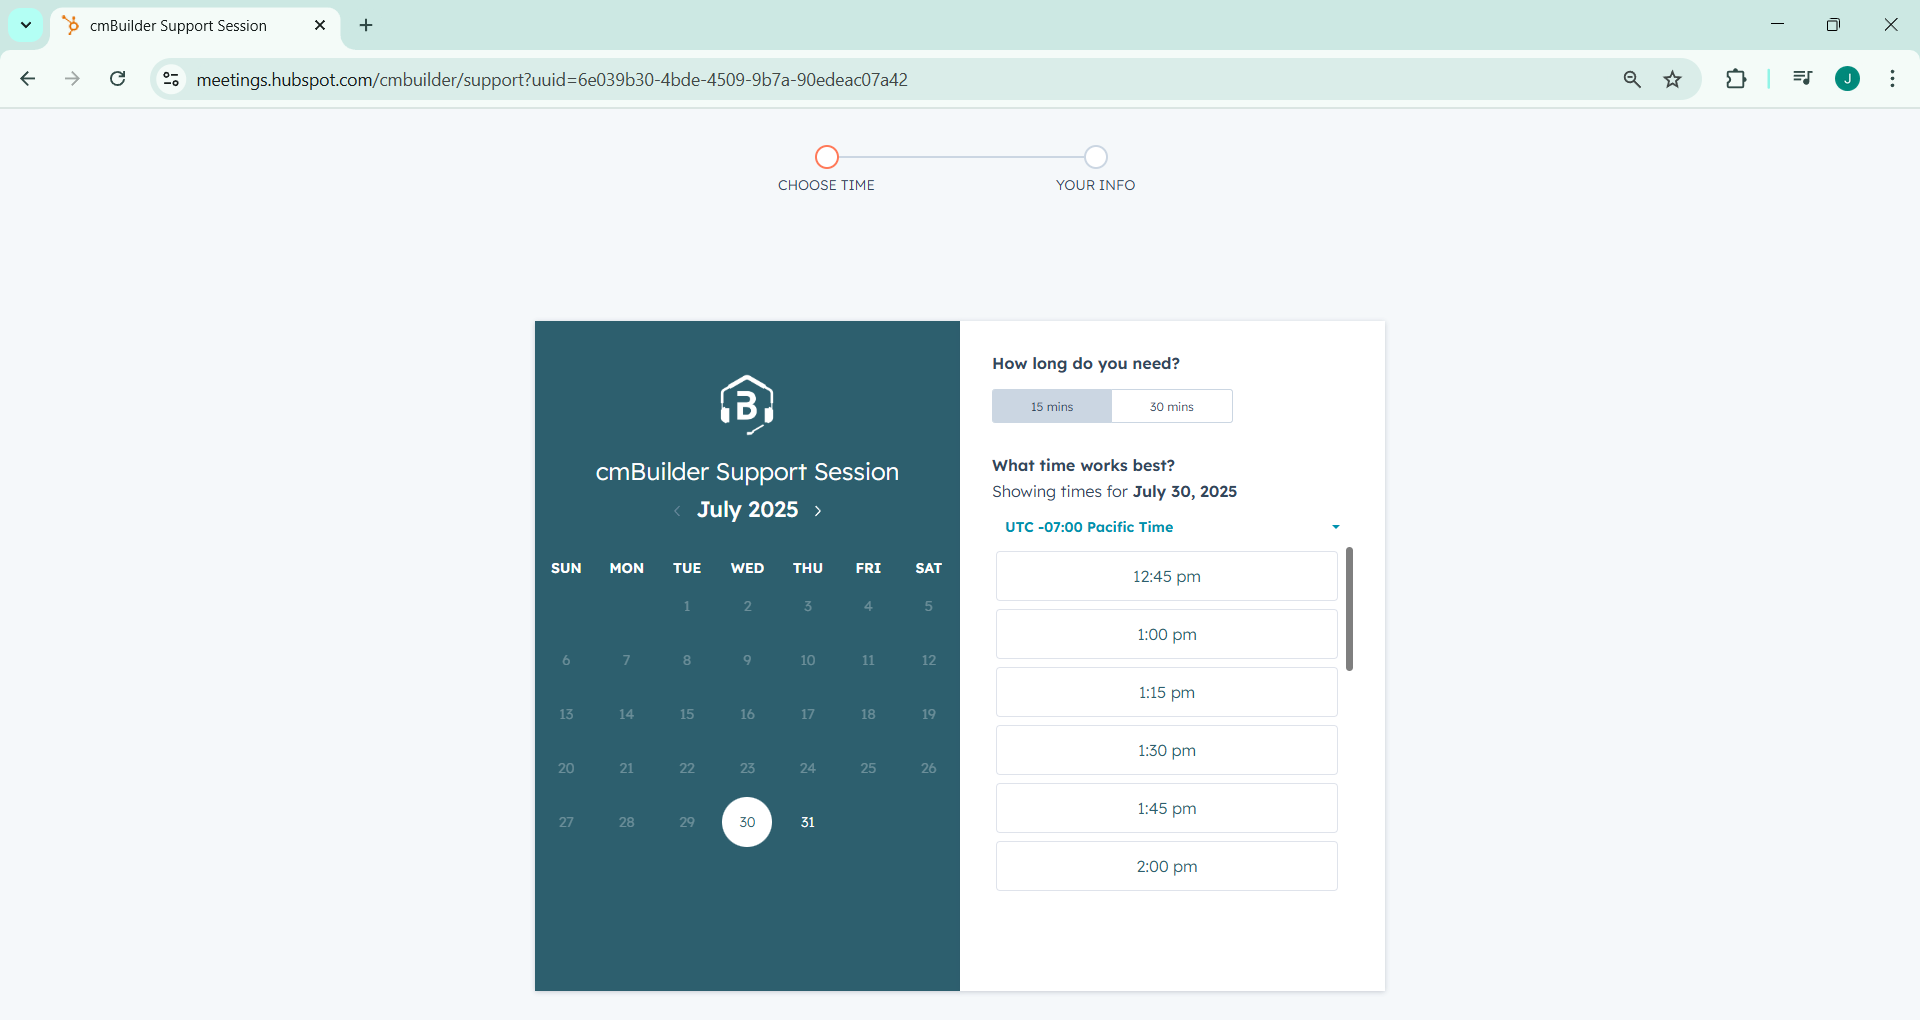The image size is (1920, 1020).
Task: Bookmark this page with the star icon
Action: pos(1673,79)
